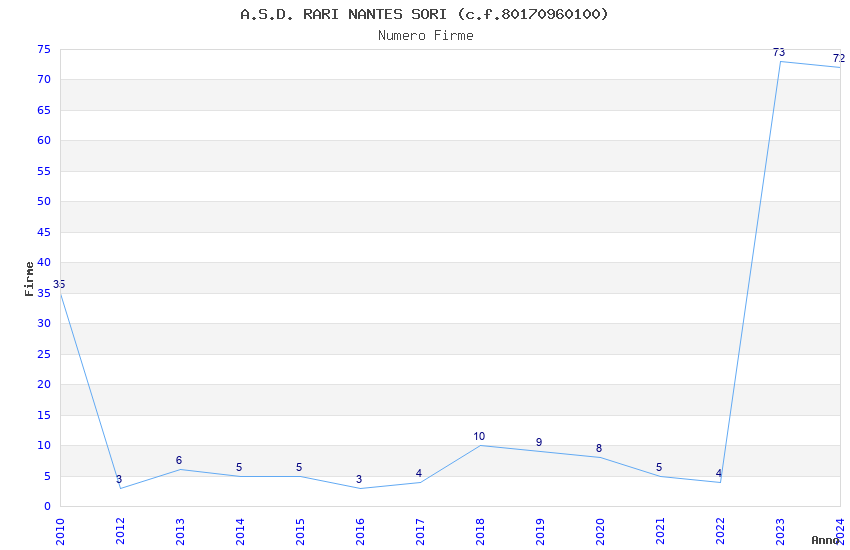Click the data label 10 for 2018
This screenshot has height=550, width=850.
(479, 436)
